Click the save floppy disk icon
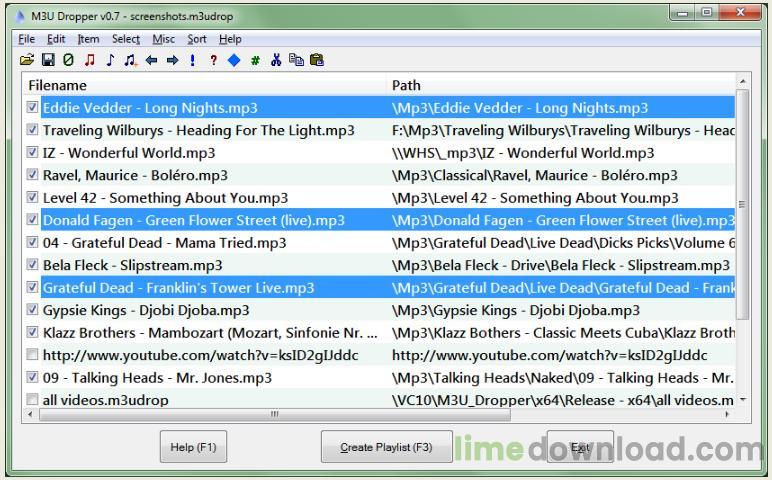This screenshot has width=772, height=480. pyautogui.click(x=47, y=60)
